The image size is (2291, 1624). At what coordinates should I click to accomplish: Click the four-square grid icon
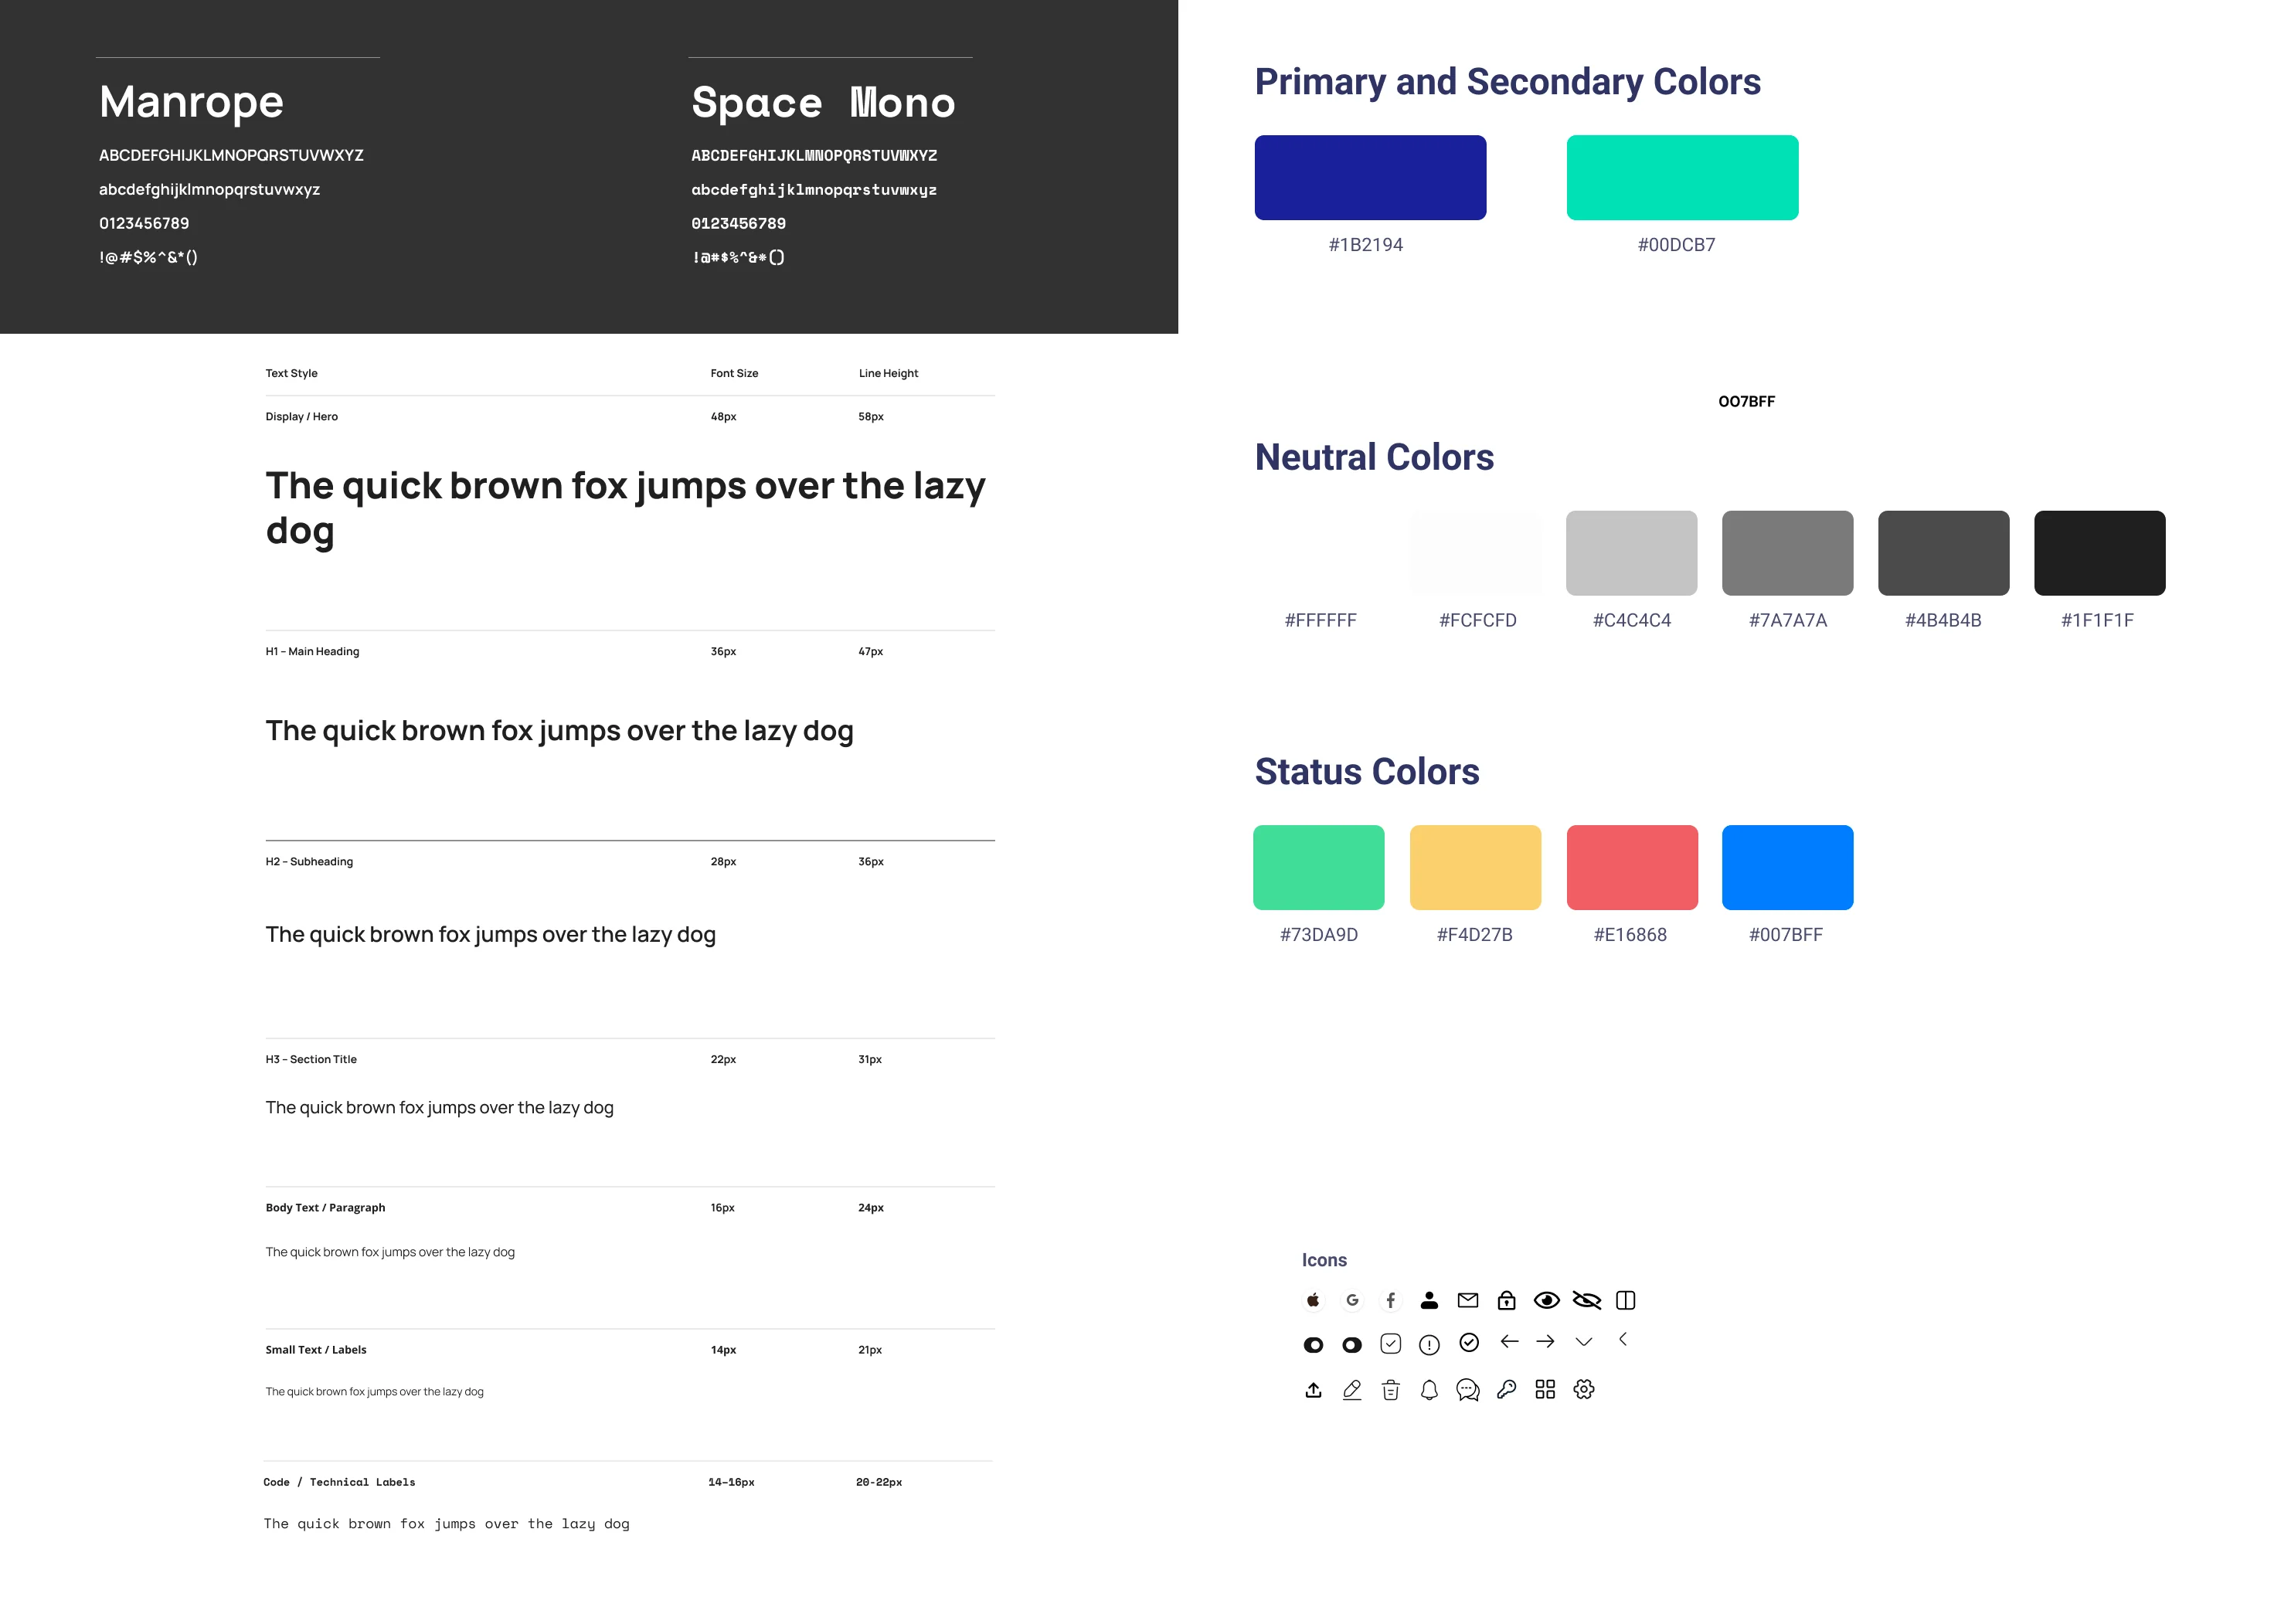pos(1545,1389)
